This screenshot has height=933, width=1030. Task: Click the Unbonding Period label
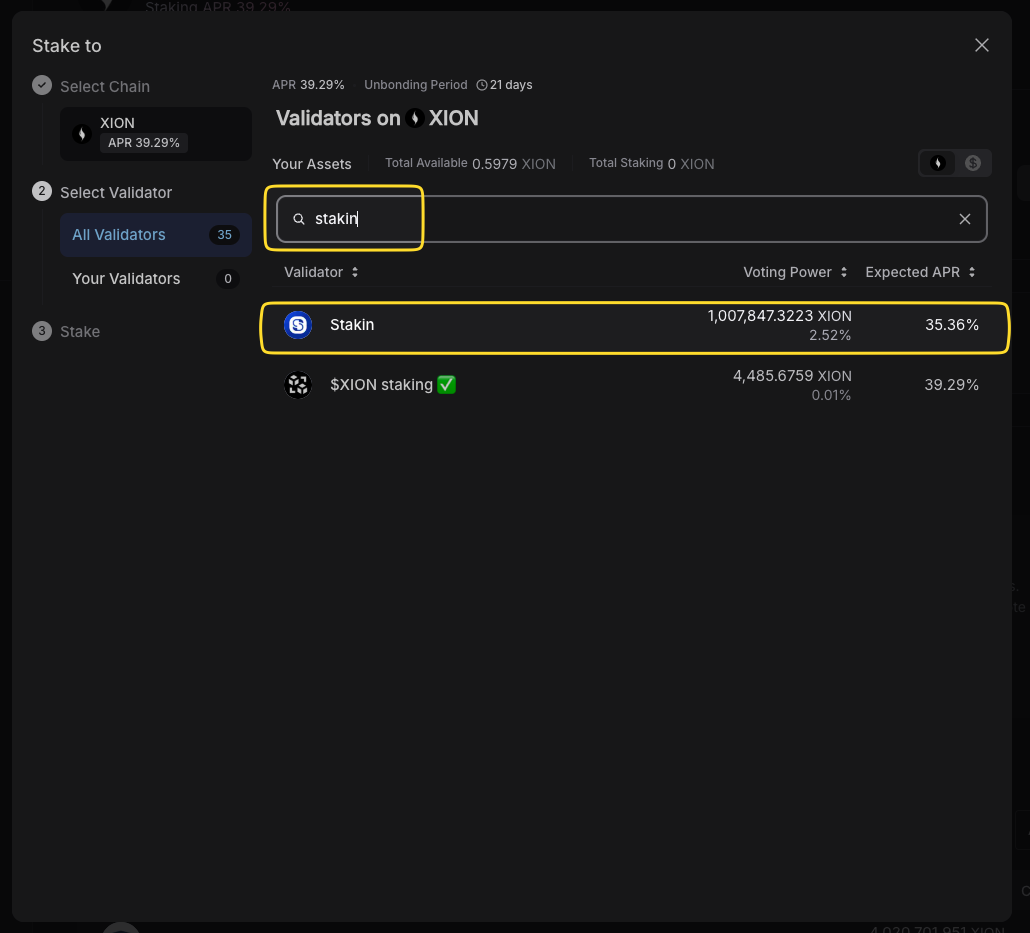416,85
